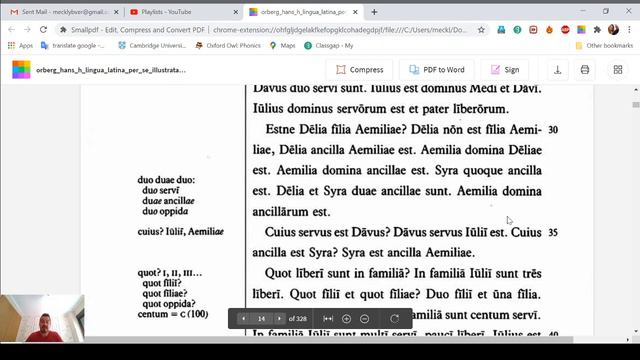Open Chrome profile avatar
The width and height of the screenshot is (640, 360).
[613, 29]
